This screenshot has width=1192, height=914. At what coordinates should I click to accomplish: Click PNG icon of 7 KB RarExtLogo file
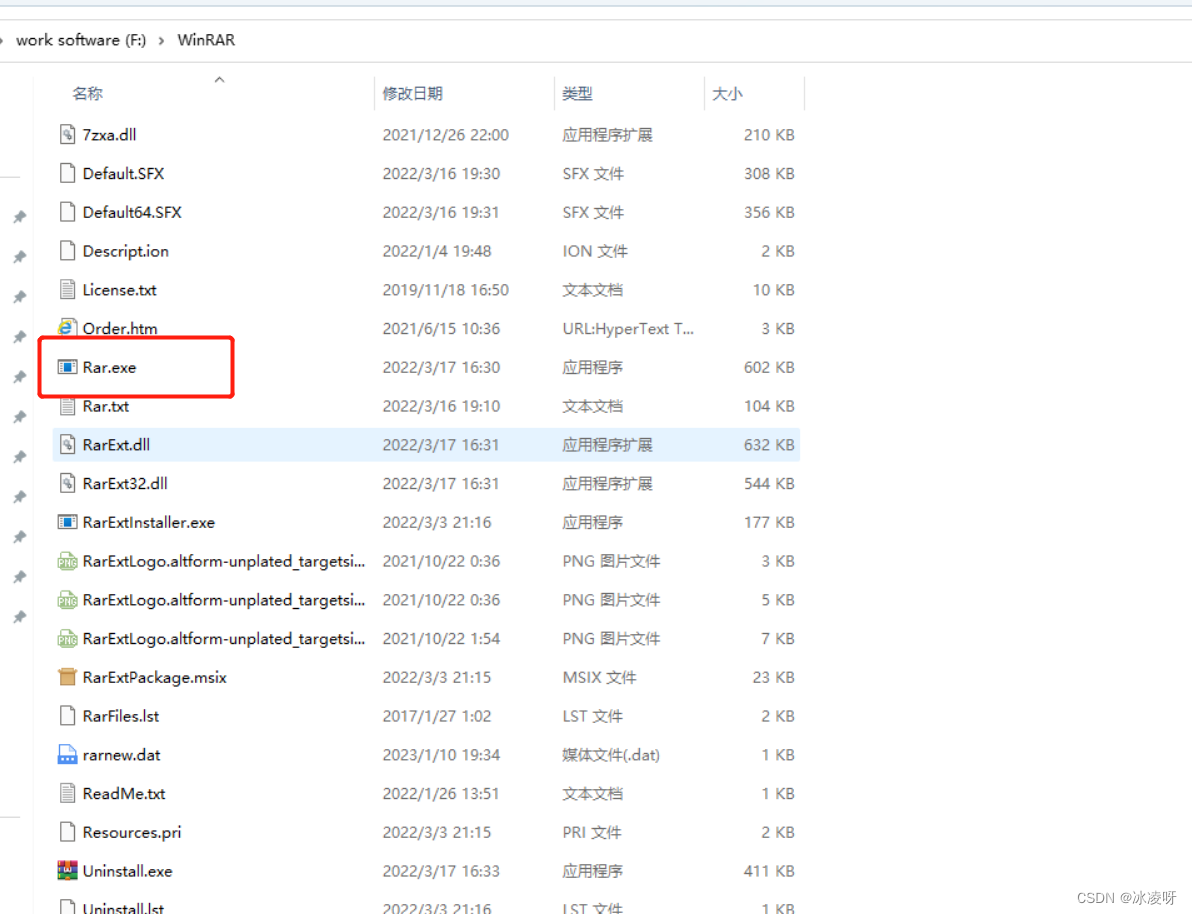tap(68, 639)
